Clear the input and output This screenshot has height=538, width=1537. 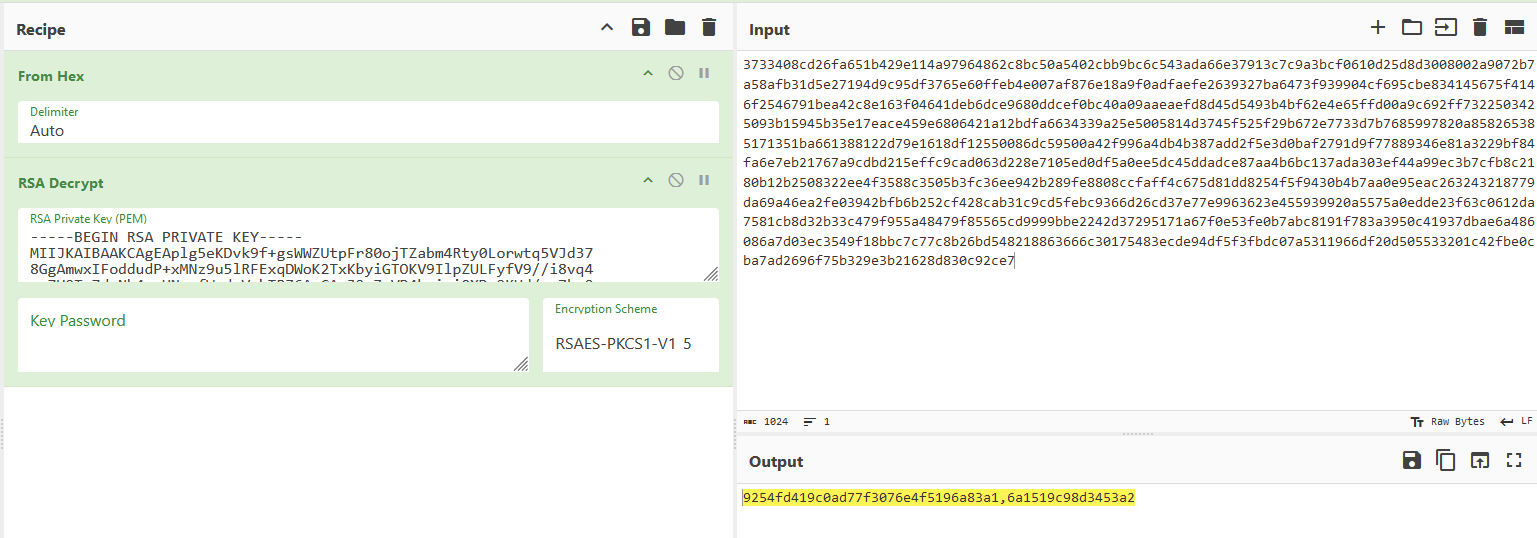(x=1481, y=28)
